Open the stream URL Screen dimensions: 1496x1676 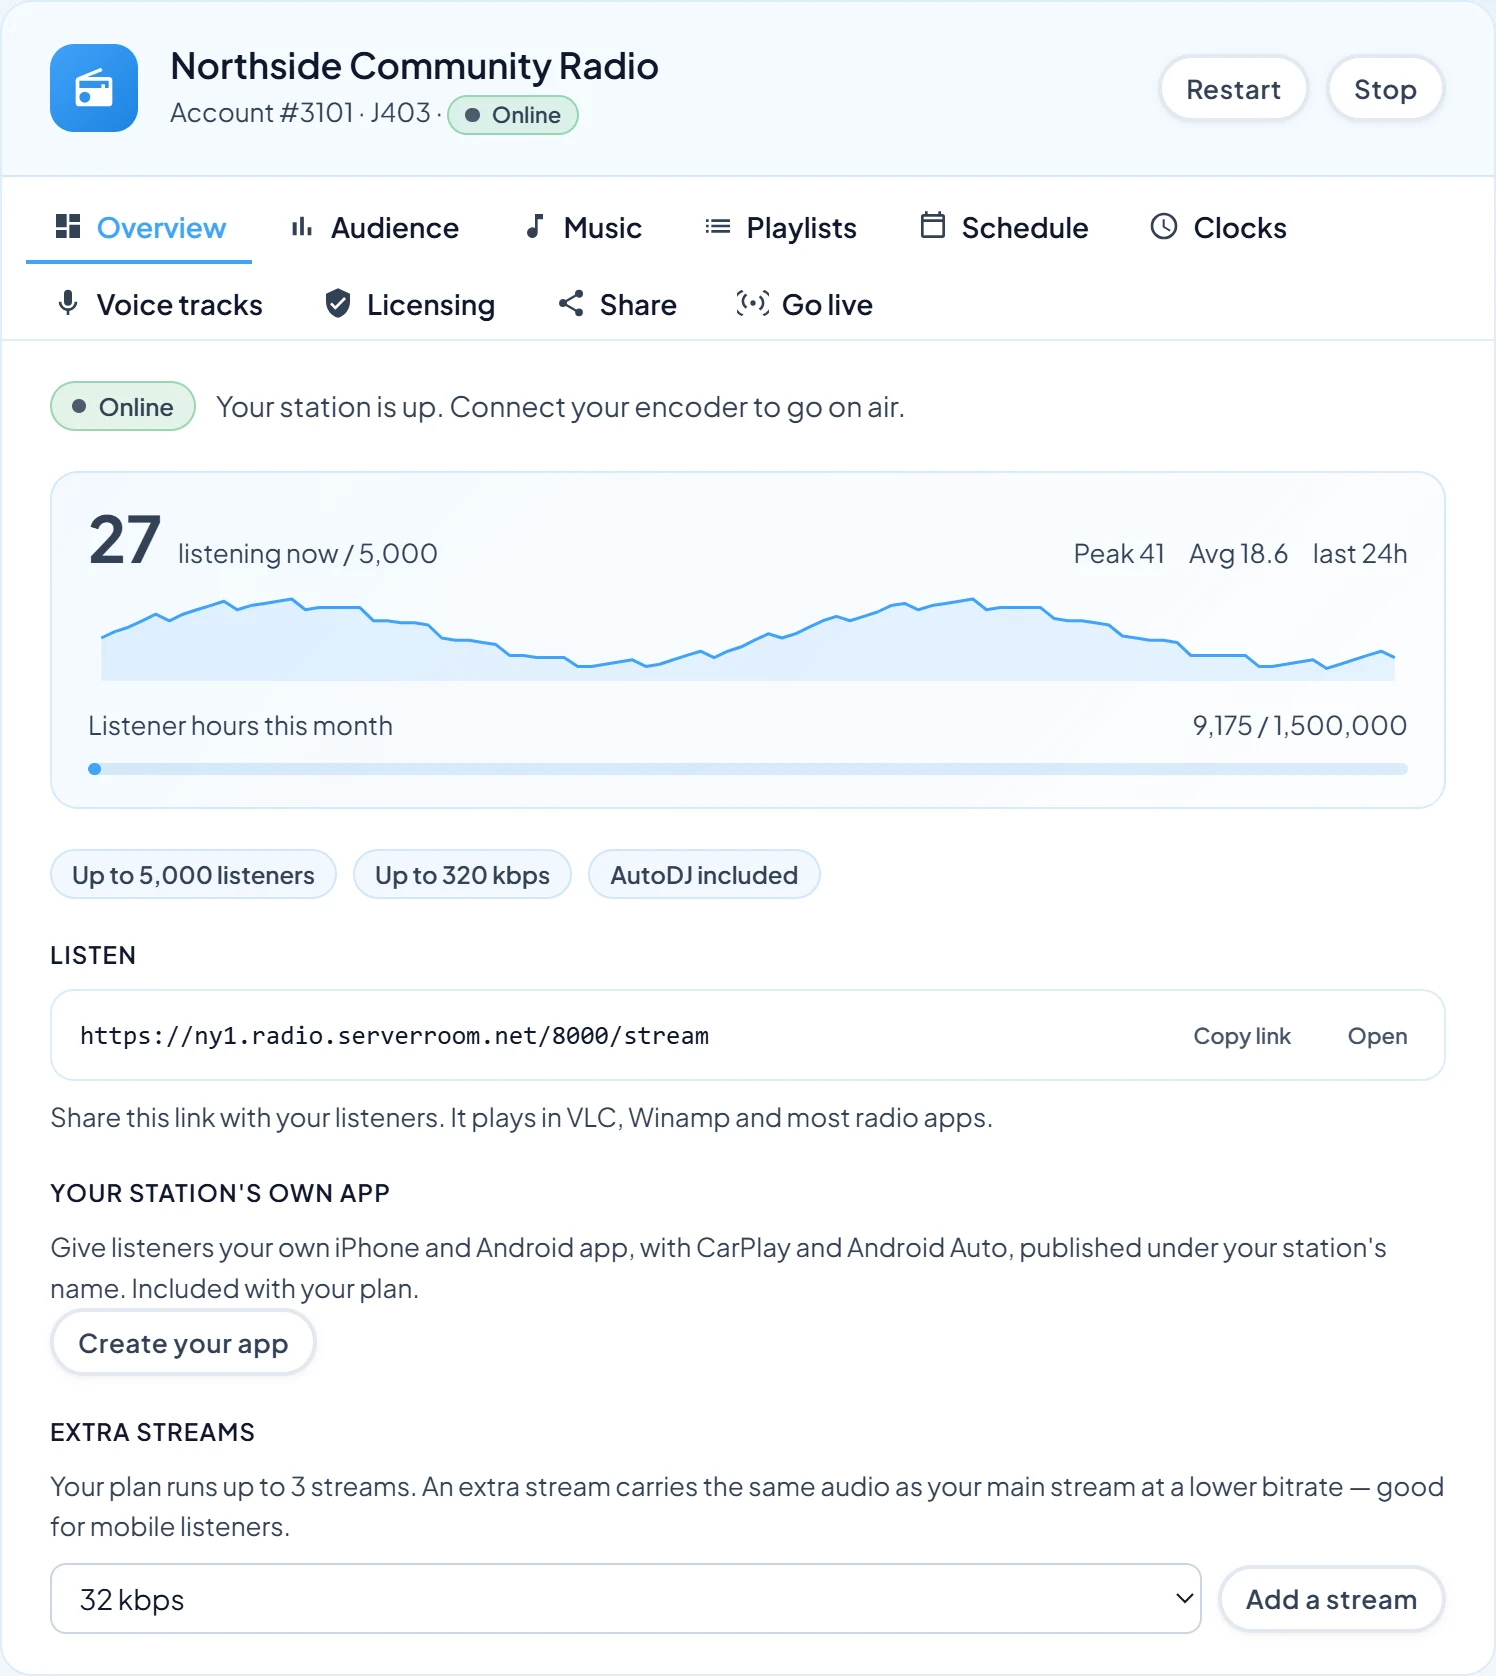click(x=1377, y=1036)
